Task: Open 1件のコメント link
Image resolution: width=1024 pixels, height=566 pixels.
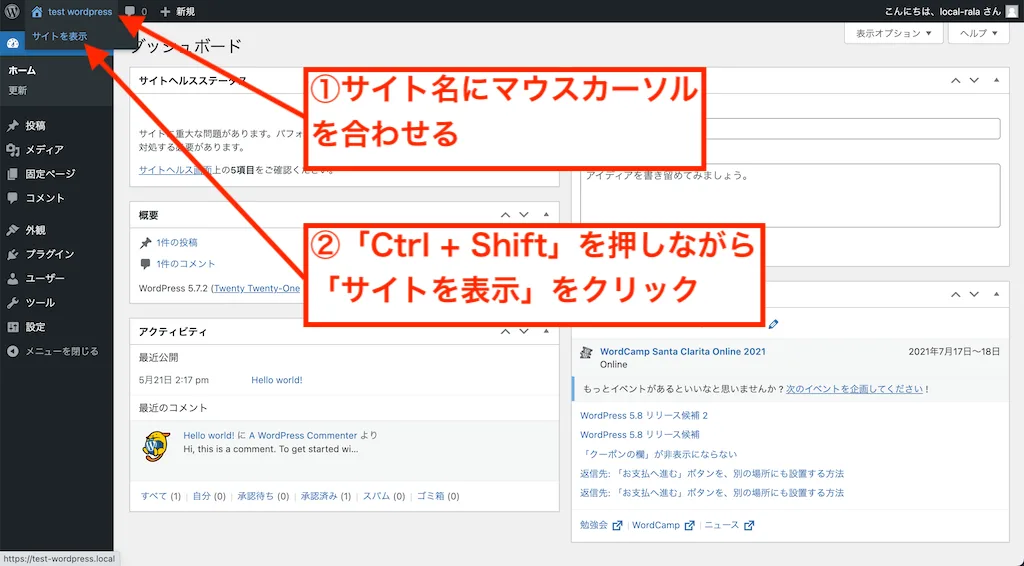Action: [185, 264]
